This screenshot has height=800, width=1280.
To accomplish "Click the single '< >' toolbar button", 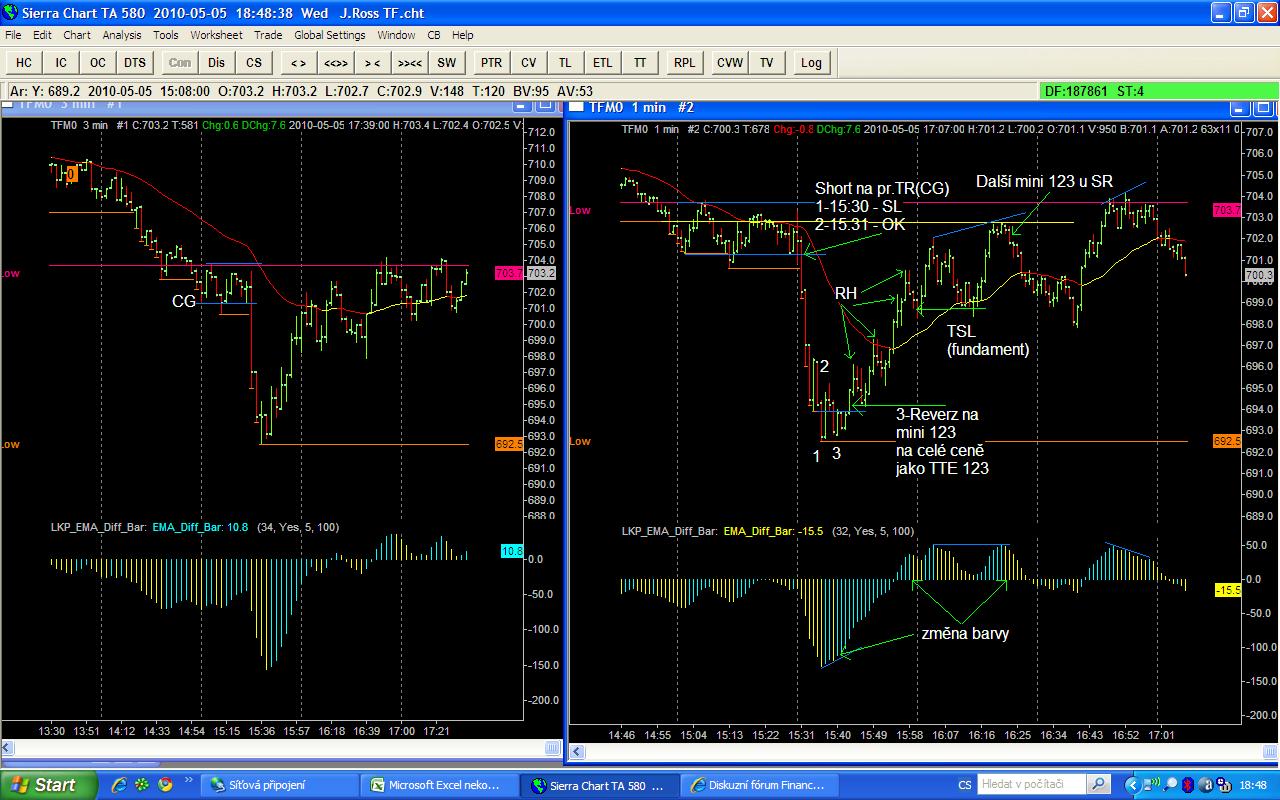I will [298, 62].
